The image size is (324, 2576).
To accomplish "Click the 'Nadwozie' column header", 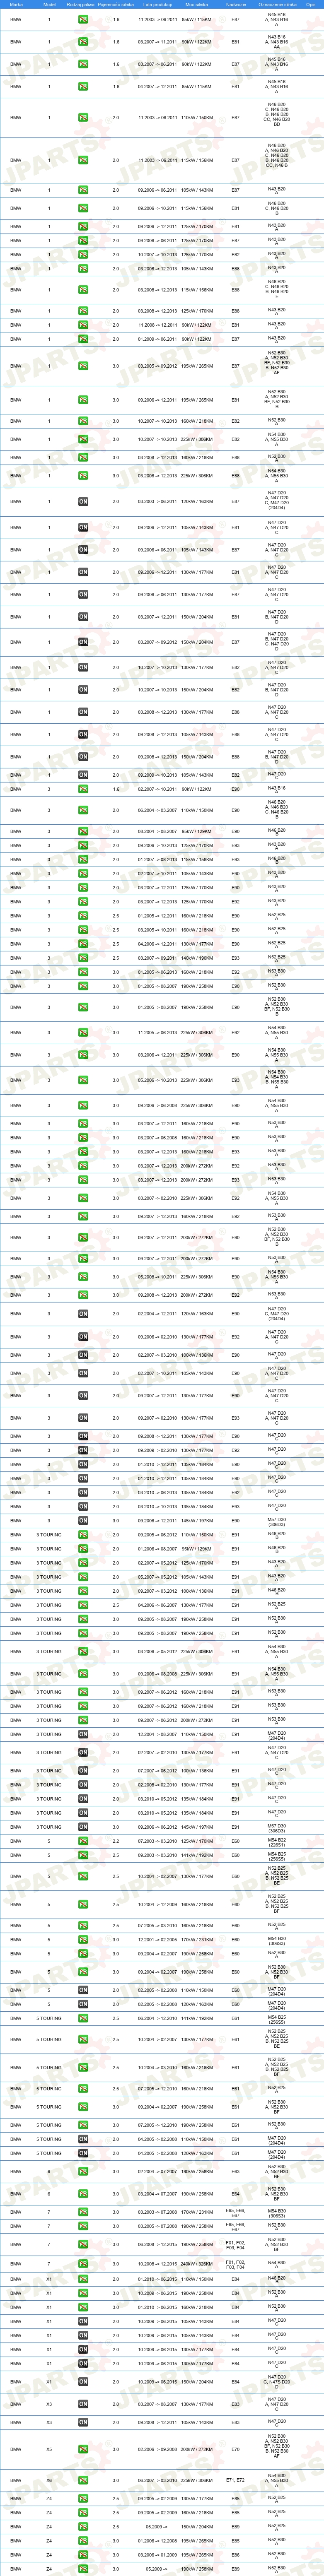I will [x=236, y=4].
